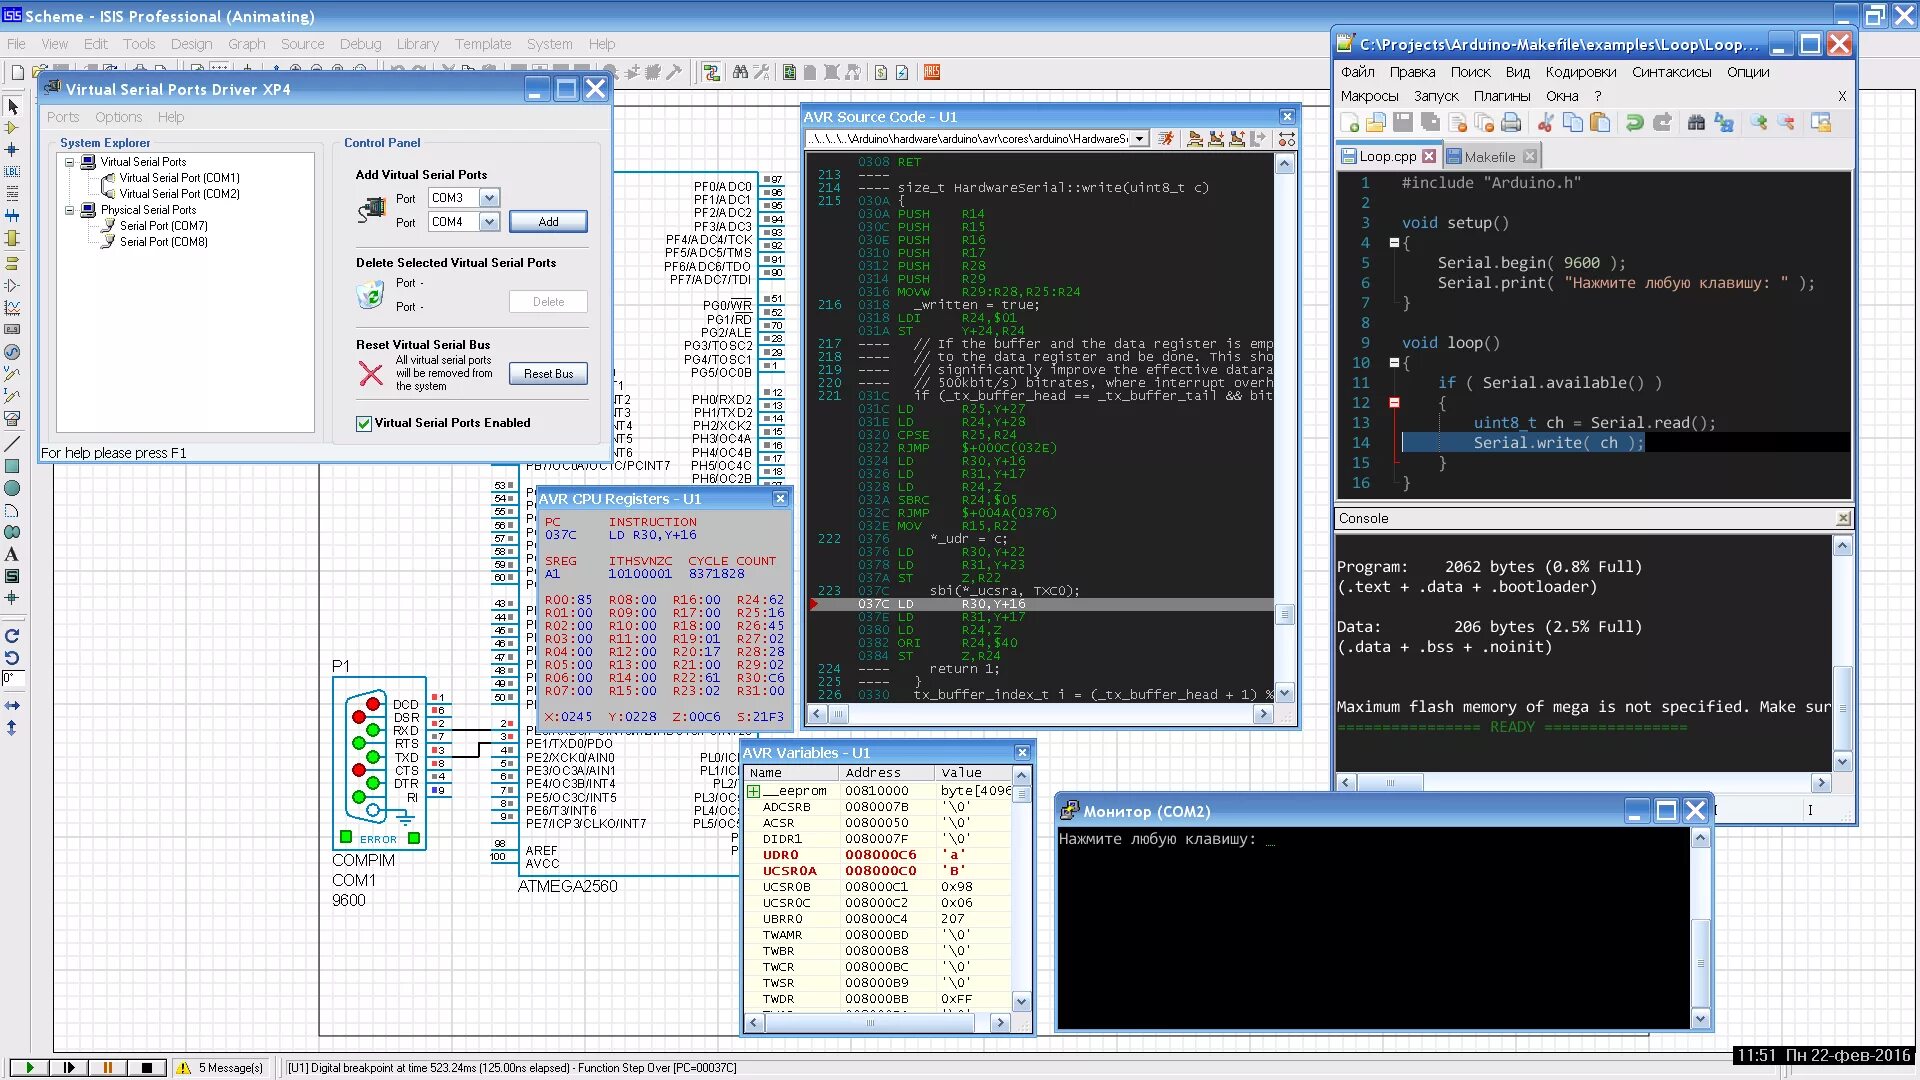Screen dimensions: 1920x1080
Task: Open the Debug menu in ISIS
Action: tap(360, 44)
